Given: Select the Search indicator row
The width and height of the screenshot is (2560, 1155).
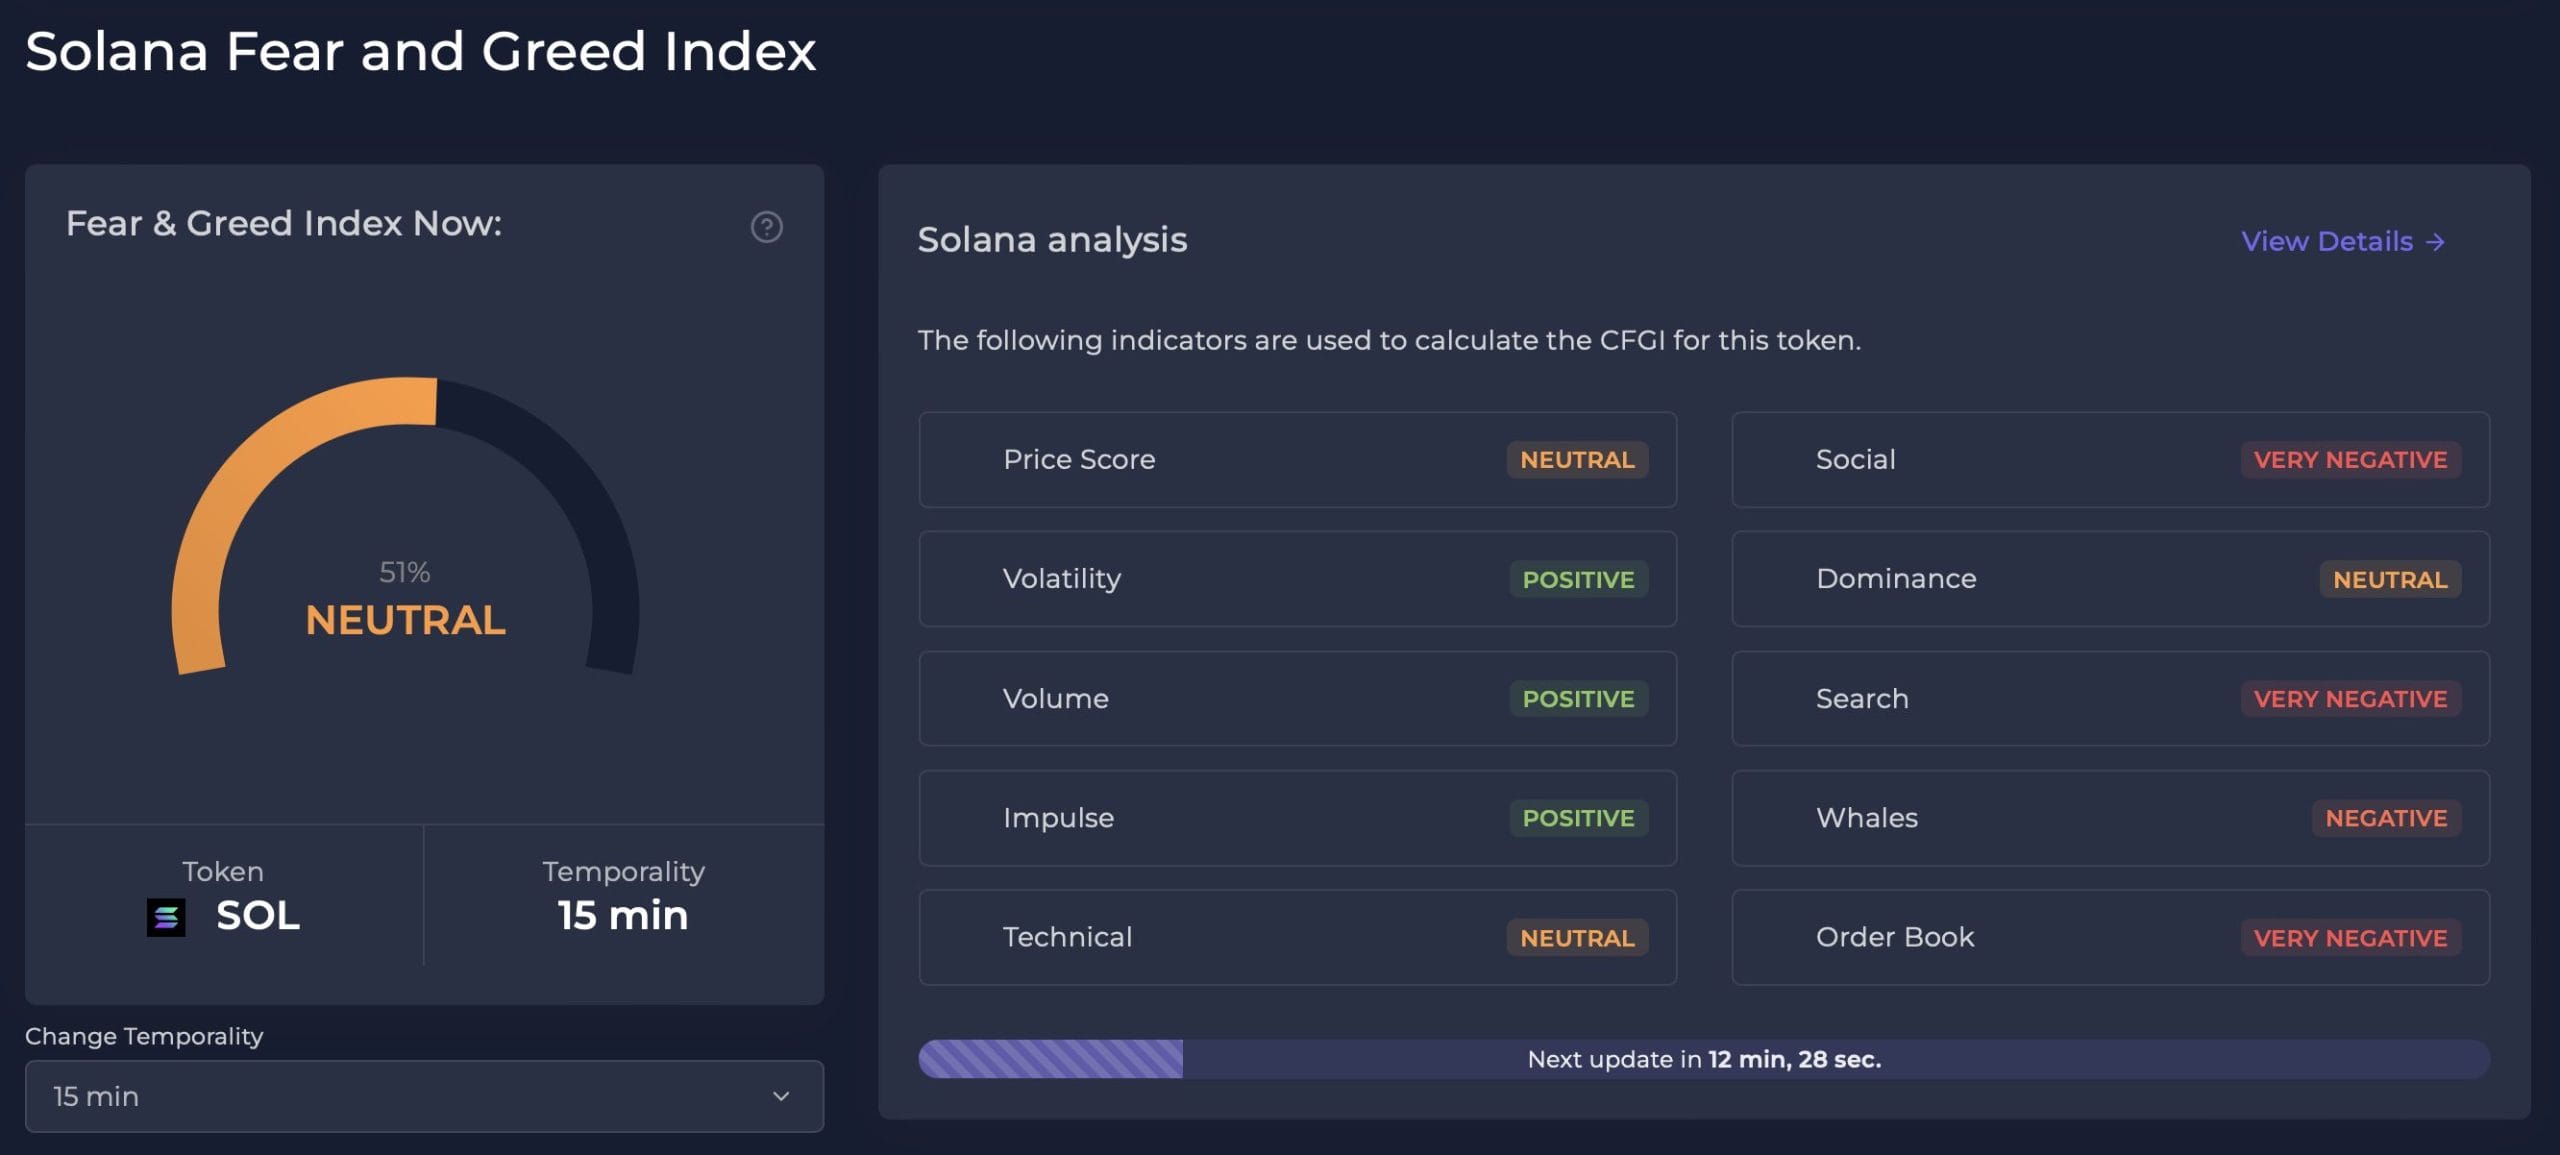Looking at the screenshot, I should [2110, 698].
